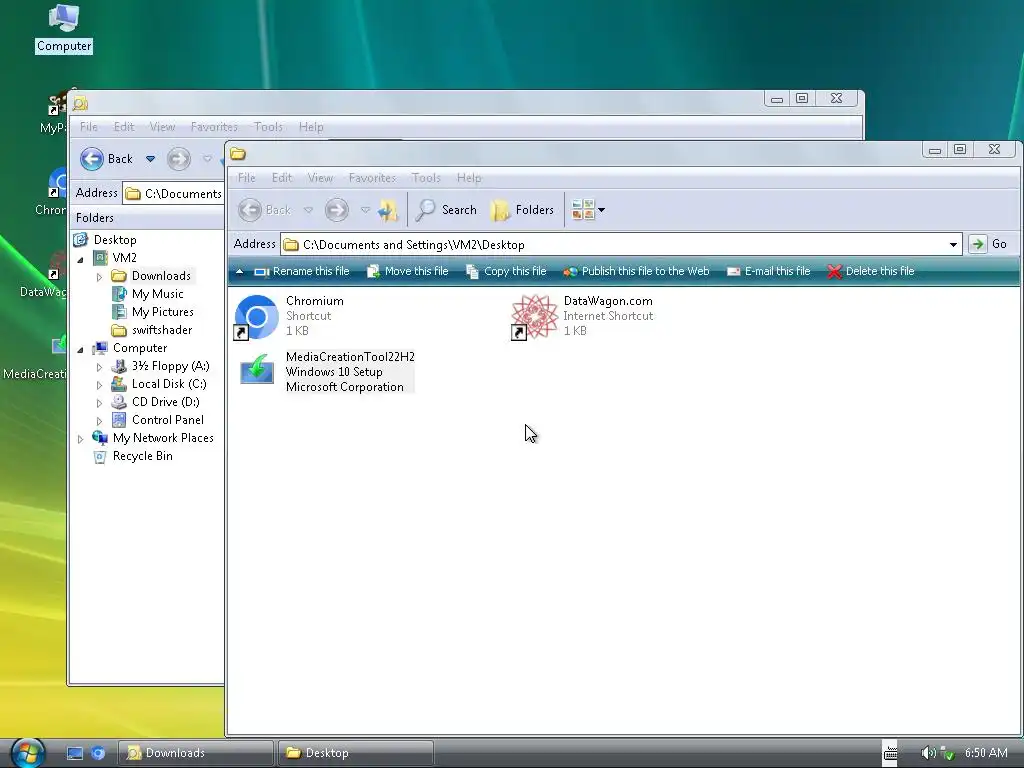Expand the Local Disk (C:) node
This screenshot has height=768, width=1024.
coord(99,385)
